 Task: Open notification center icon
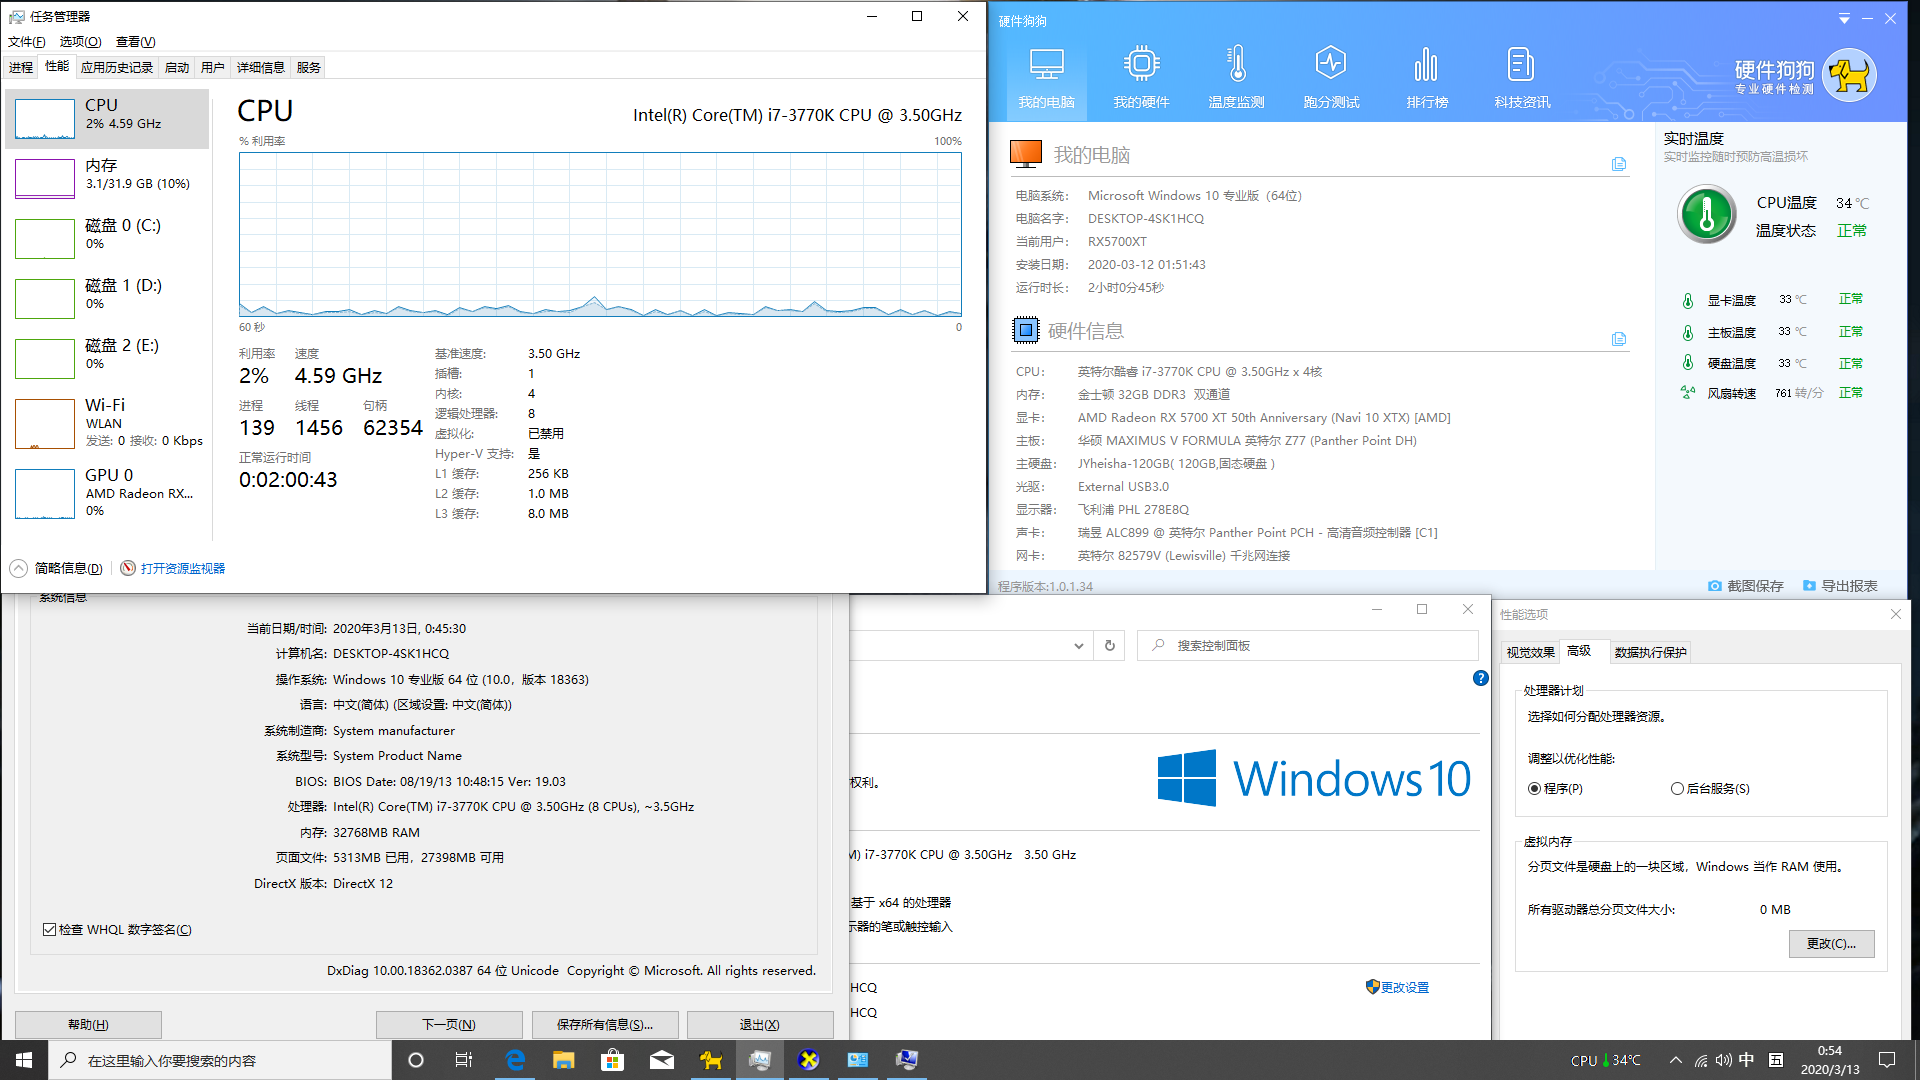[1888, 1060]
